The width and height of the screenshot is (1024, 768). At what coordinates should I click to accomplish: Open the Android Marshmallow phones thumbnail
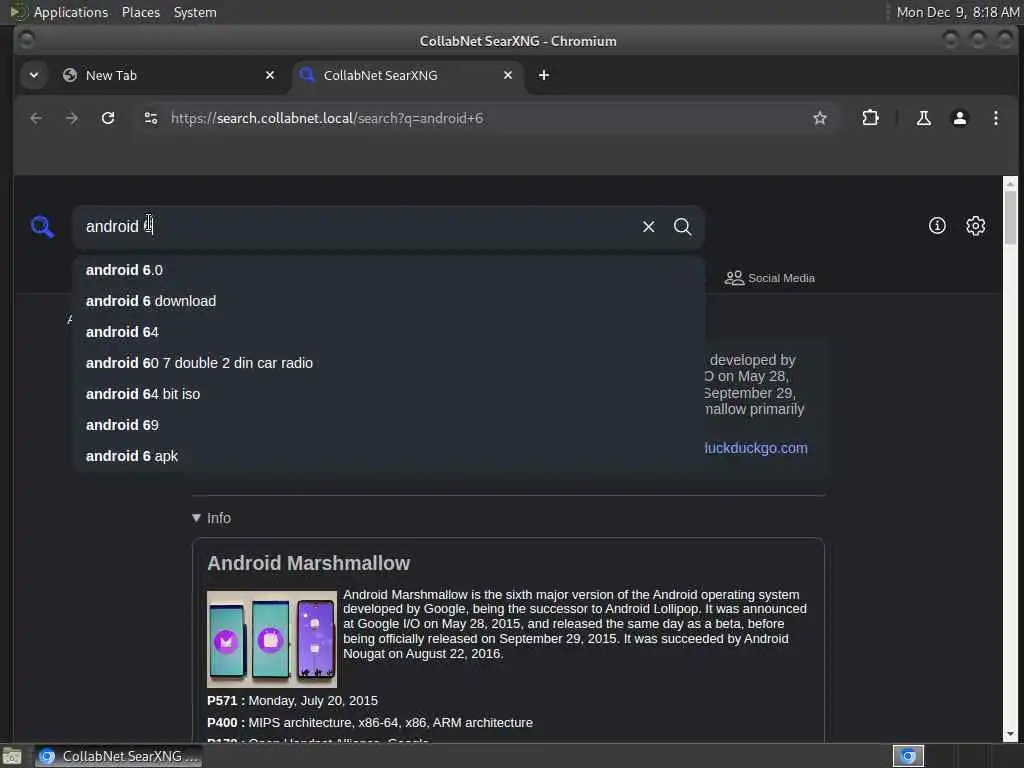coord(272,639)
